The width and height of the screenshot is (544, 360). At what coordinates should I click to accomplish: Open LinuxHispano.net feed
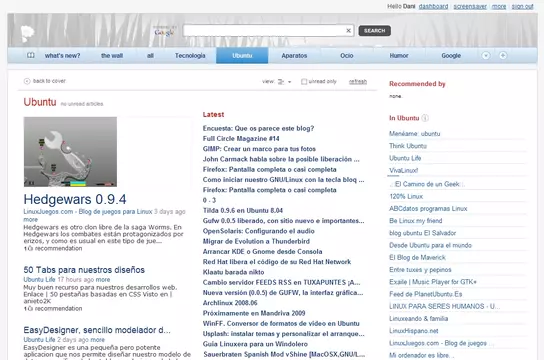click(x=414, y=331)
